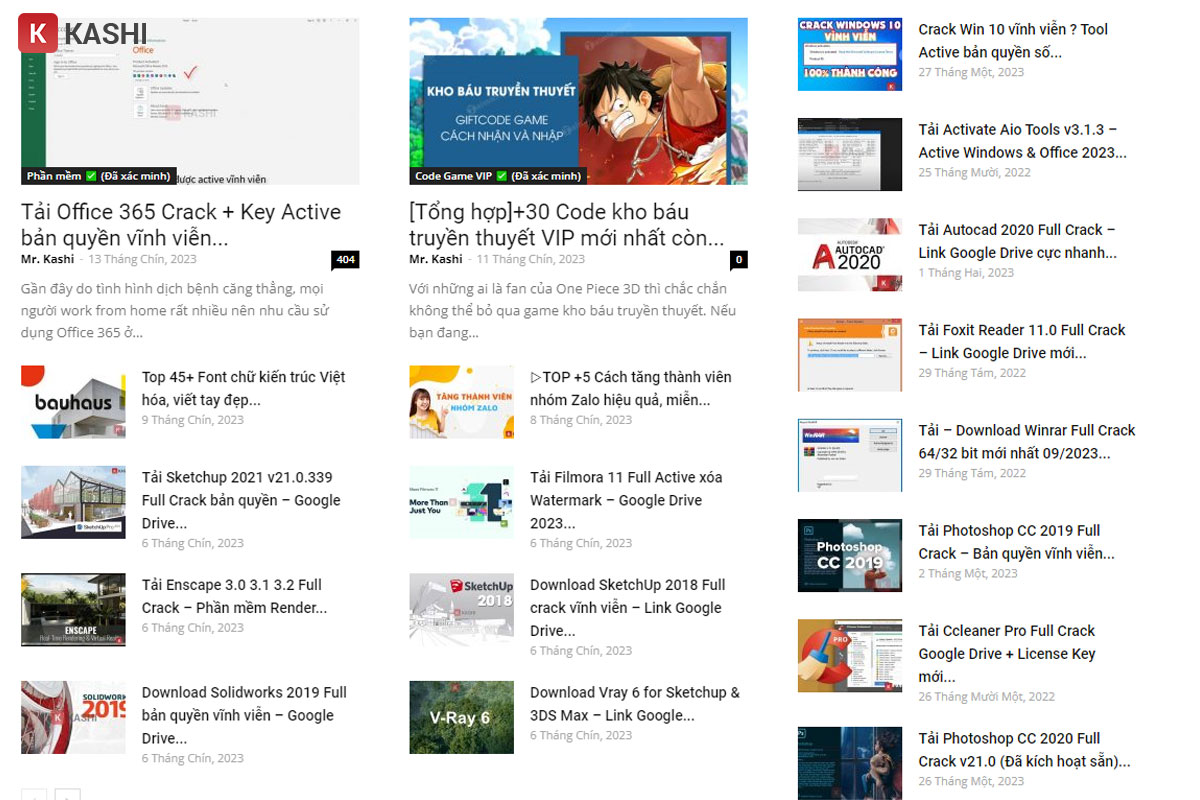The height and width of the screenshot is (800, 1200).
Task: Click the date '26 Tháng Mười Một, 2022'
Action: (987, 696)
